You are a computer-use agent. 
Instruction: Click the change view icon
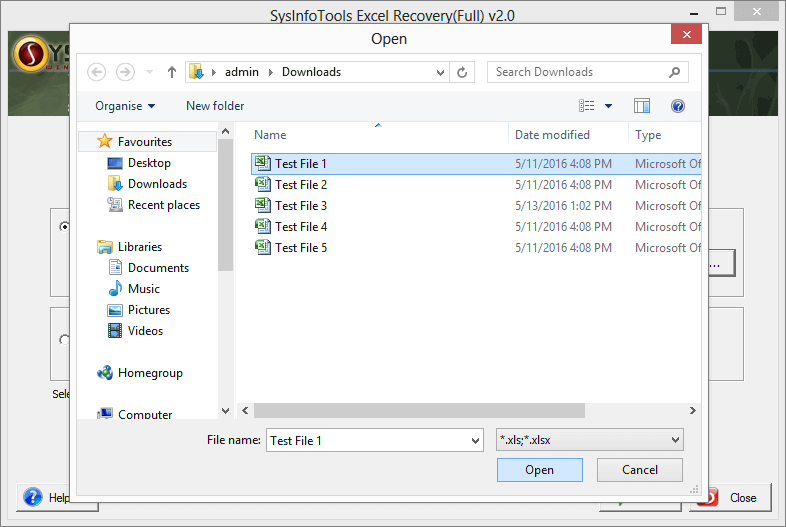[x=587, y=106]
